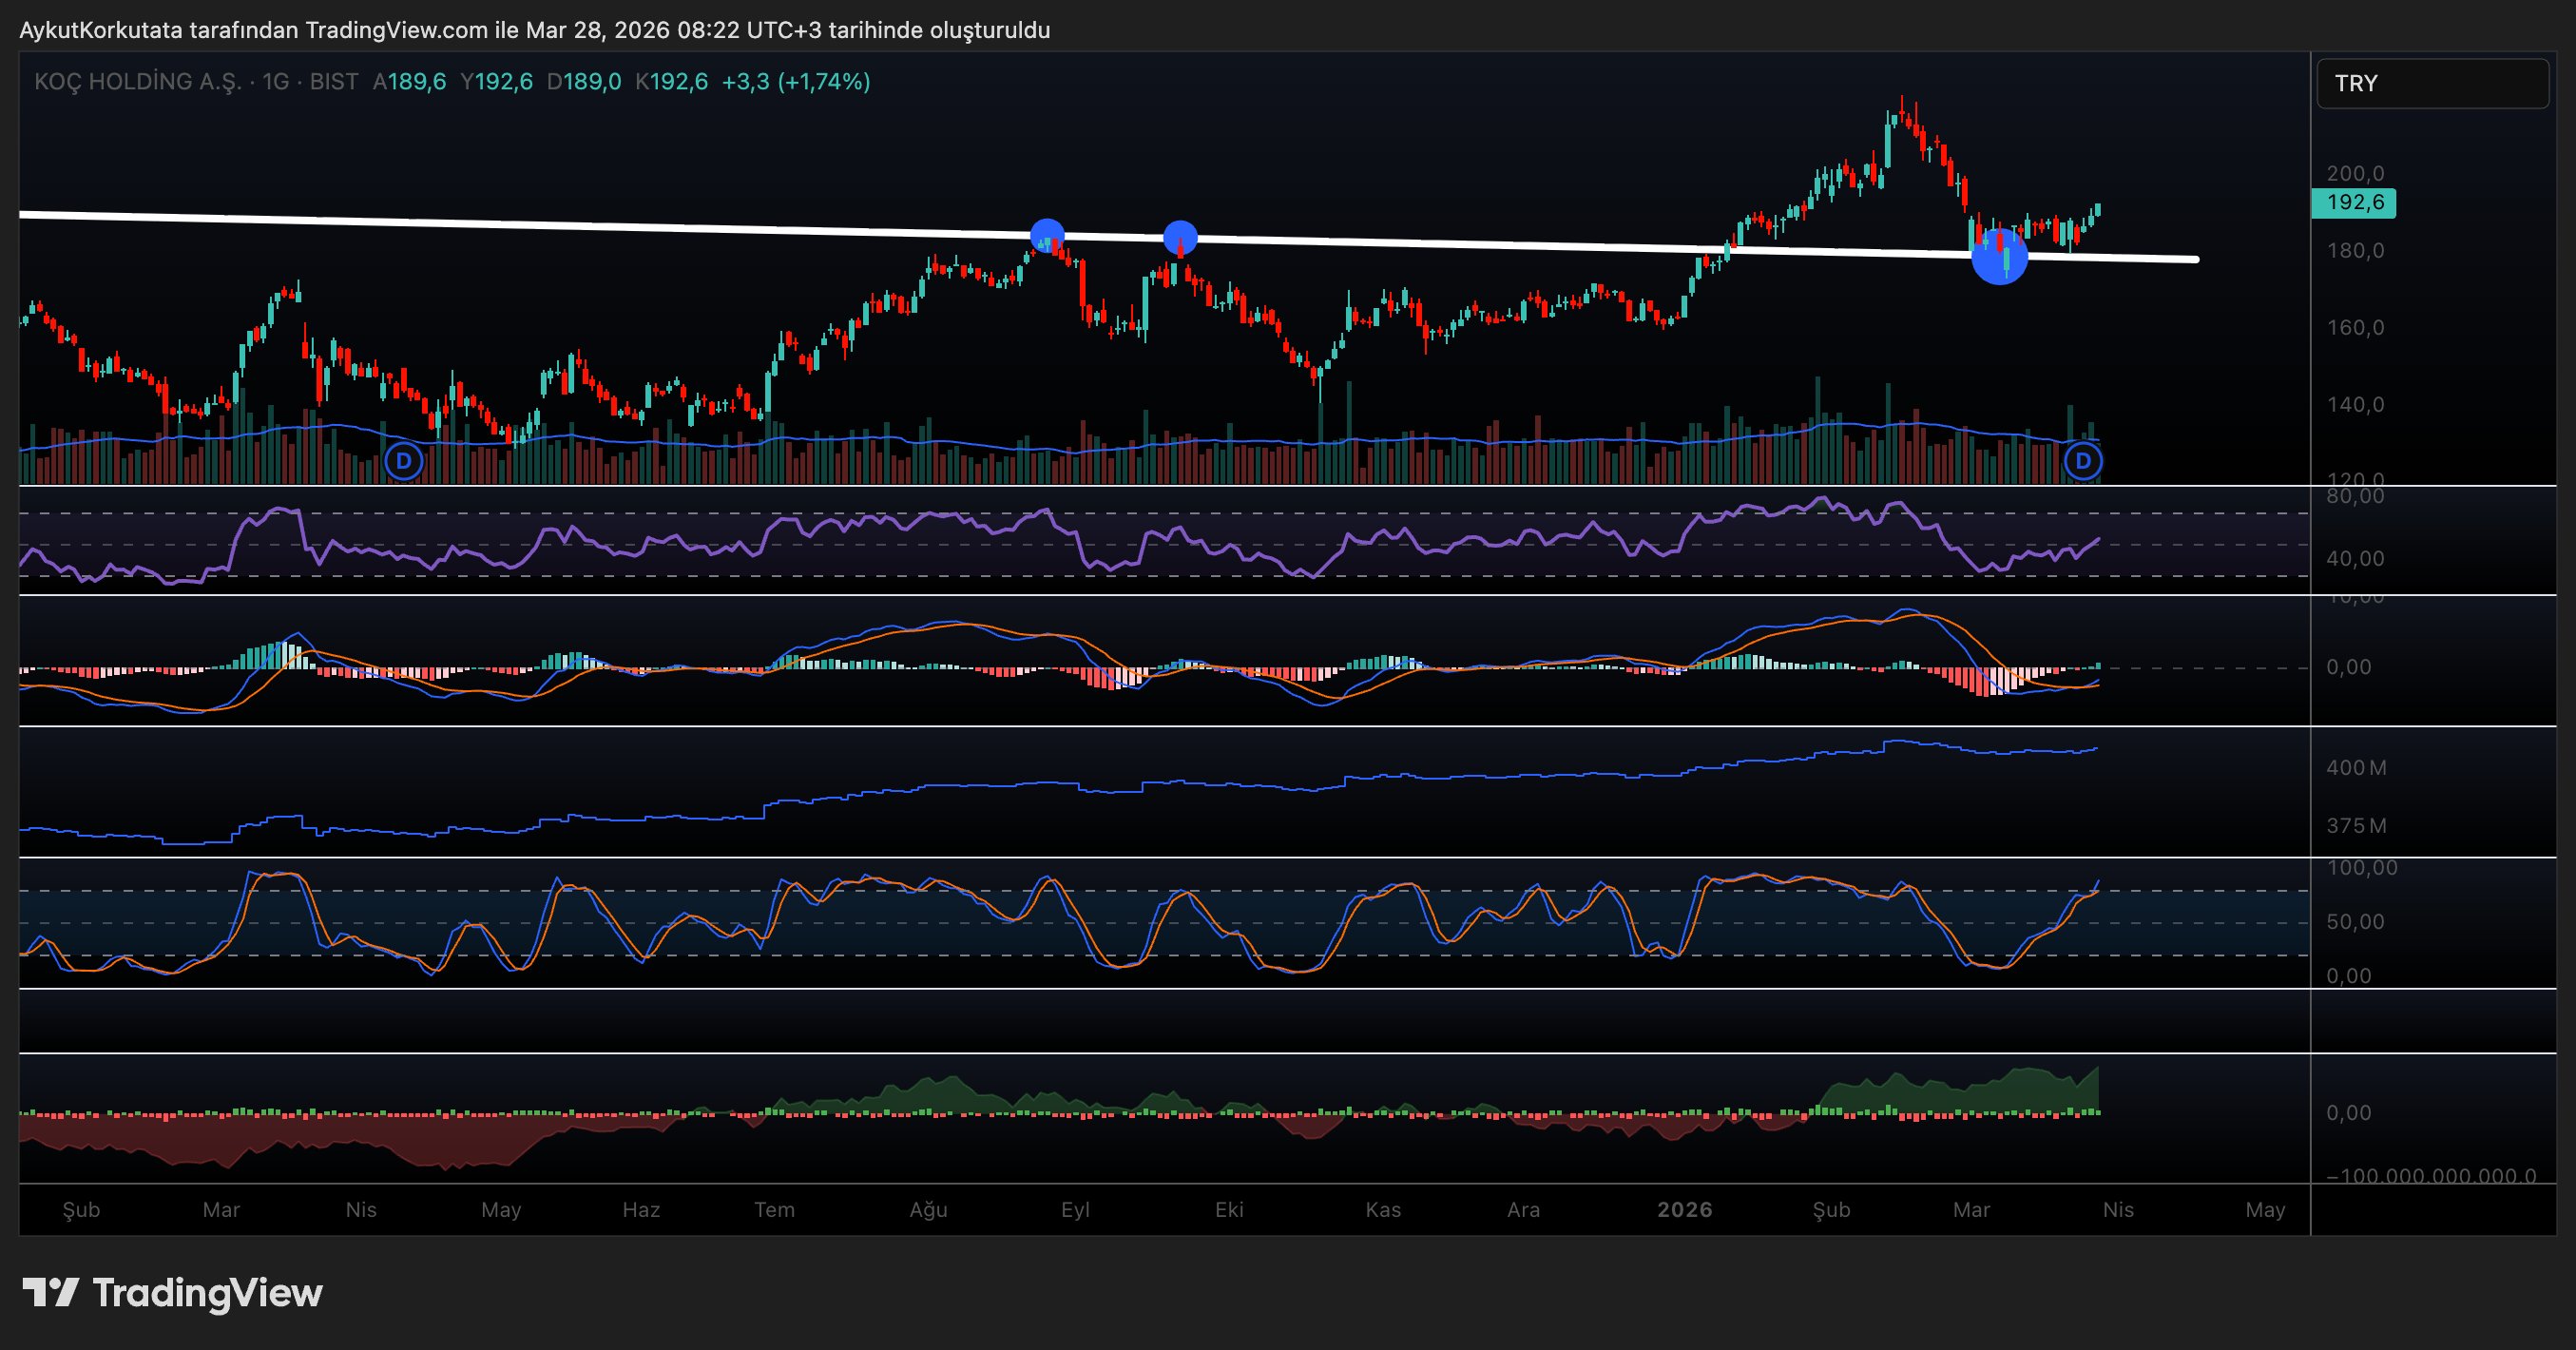
Task: Click the bold 2026 label on the time axis
Action: point(1684,1210)
